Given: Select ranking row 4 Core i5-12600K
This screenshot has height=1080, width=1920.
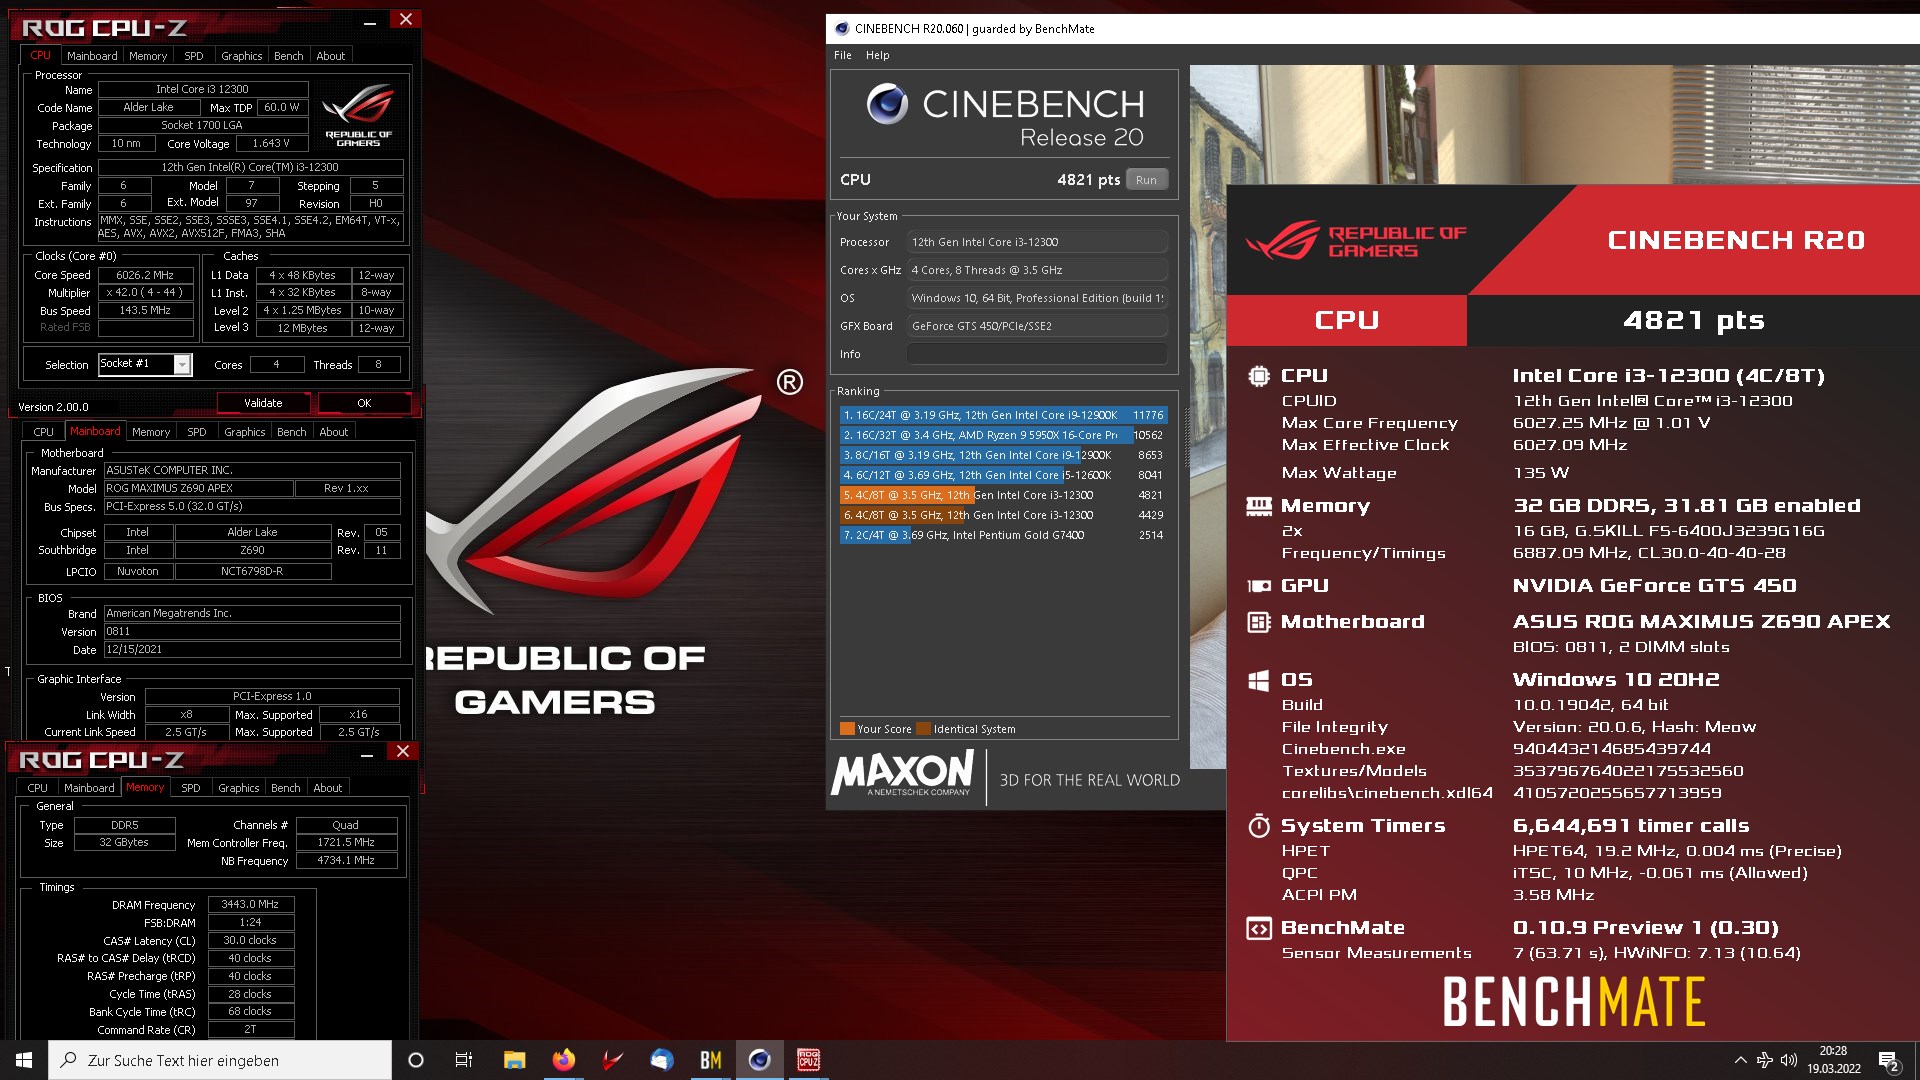Looking at the screenshot, I should pyautogui.click(x=1003, y=475).
